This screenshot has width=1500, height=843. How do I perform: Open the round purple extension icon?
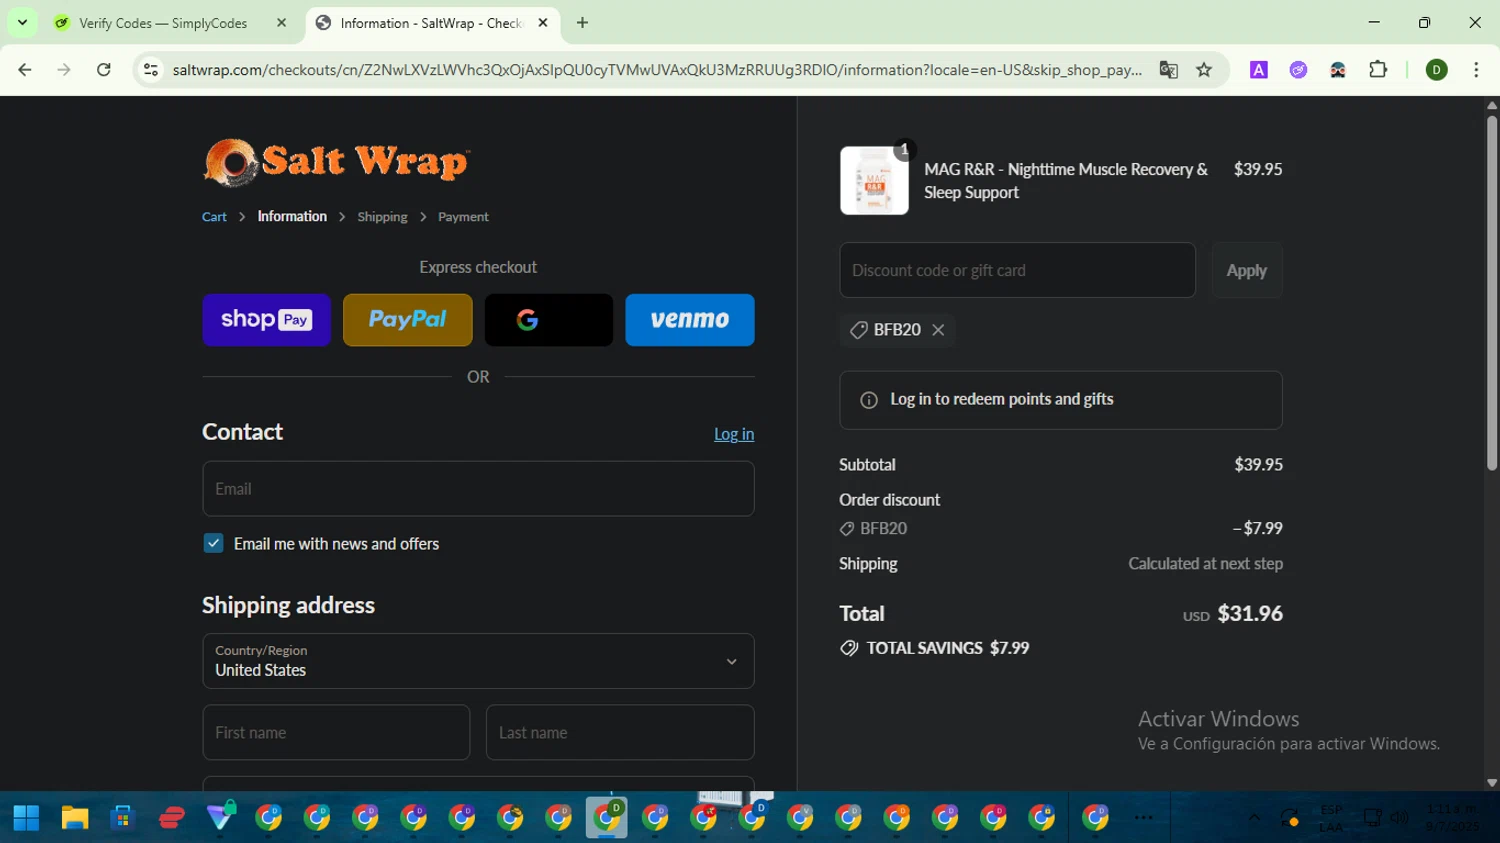(1298, 70)
